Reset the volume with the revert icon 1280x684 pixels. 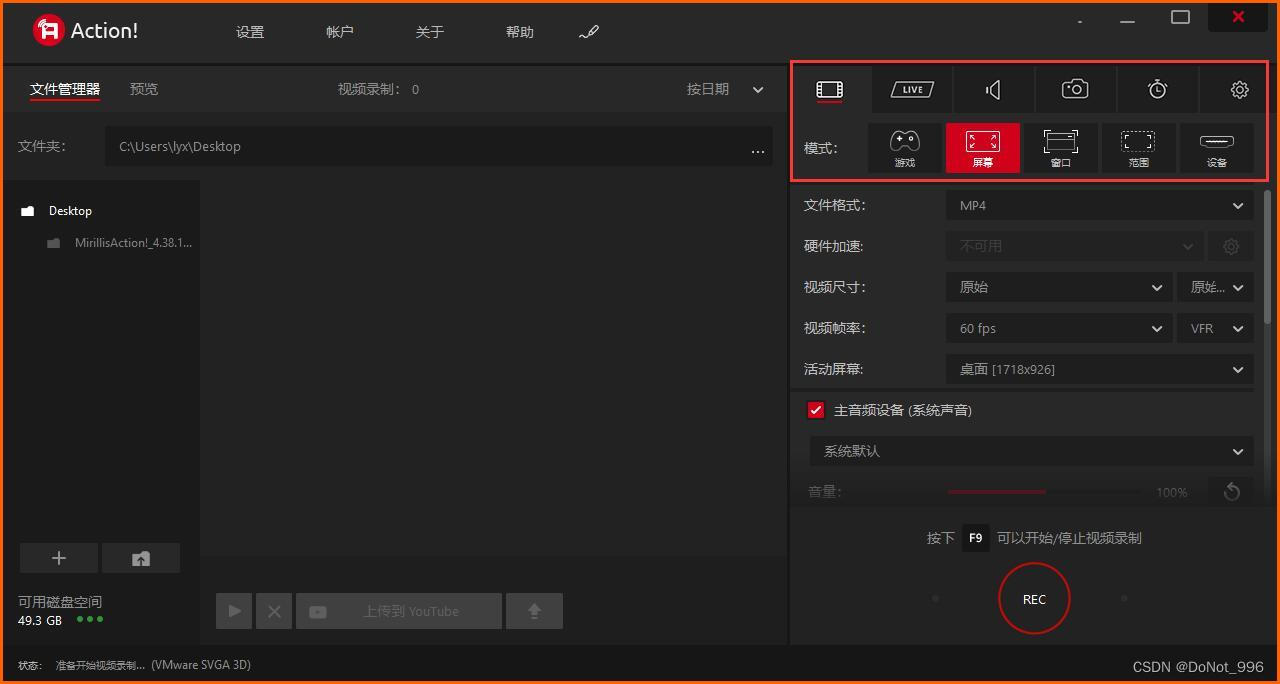tap(1231, 491)
